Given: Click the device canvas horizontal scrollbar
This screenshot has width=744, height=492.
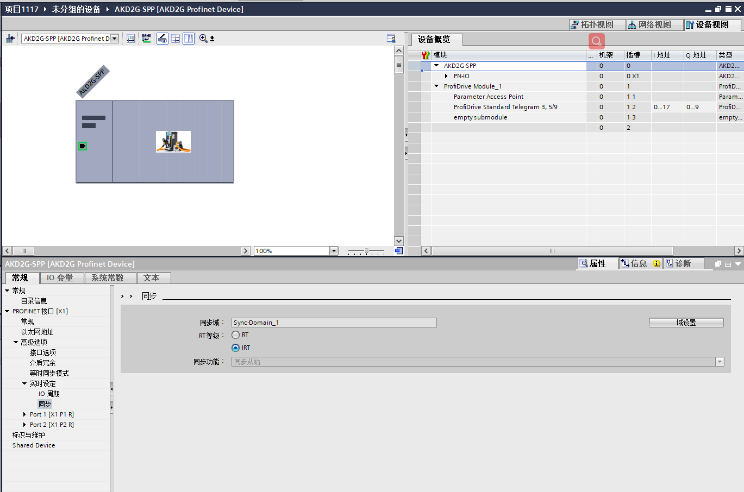Looking at the screenshot, I should 127,251.
